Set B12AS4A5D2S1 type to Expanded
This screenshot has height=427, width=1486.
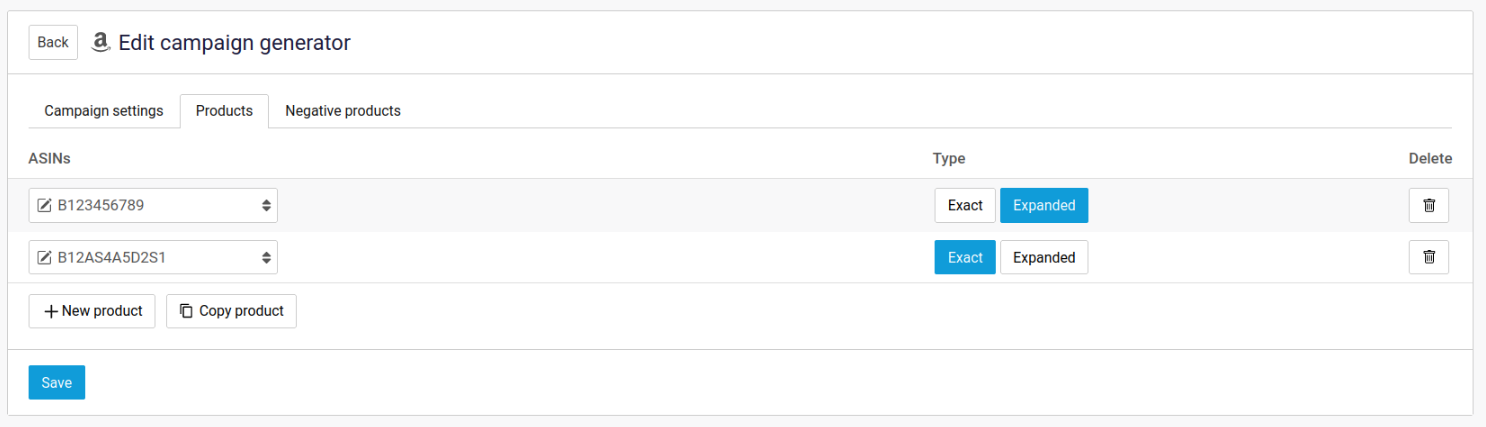click(1044, 258)
